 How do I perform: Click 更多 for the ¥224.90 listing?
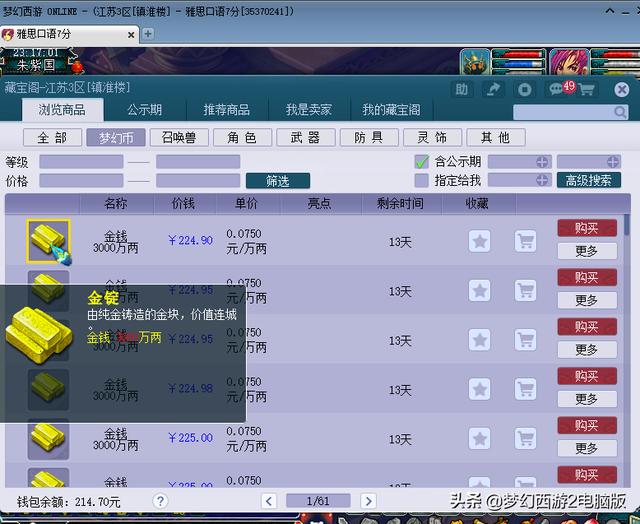pyautogui.click(x=587, y=251)
